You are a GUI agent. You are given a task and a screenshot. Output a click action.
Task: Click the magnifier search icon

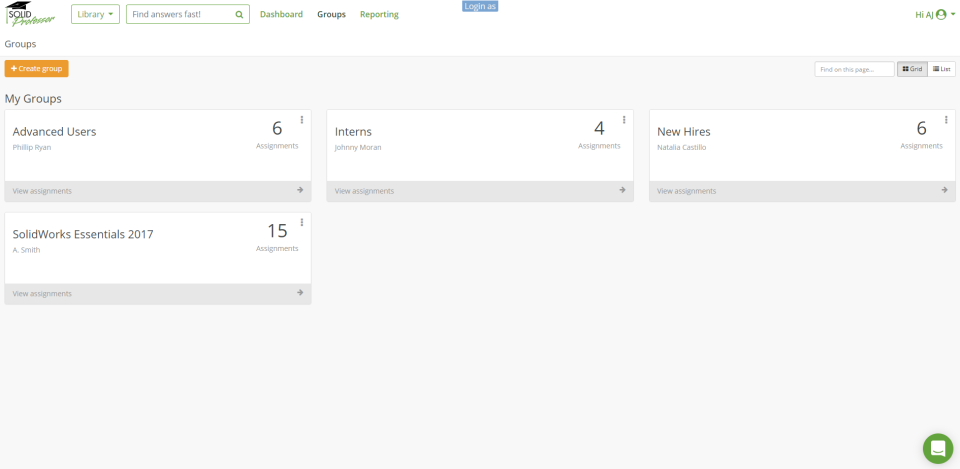click(x=239, y=14)
